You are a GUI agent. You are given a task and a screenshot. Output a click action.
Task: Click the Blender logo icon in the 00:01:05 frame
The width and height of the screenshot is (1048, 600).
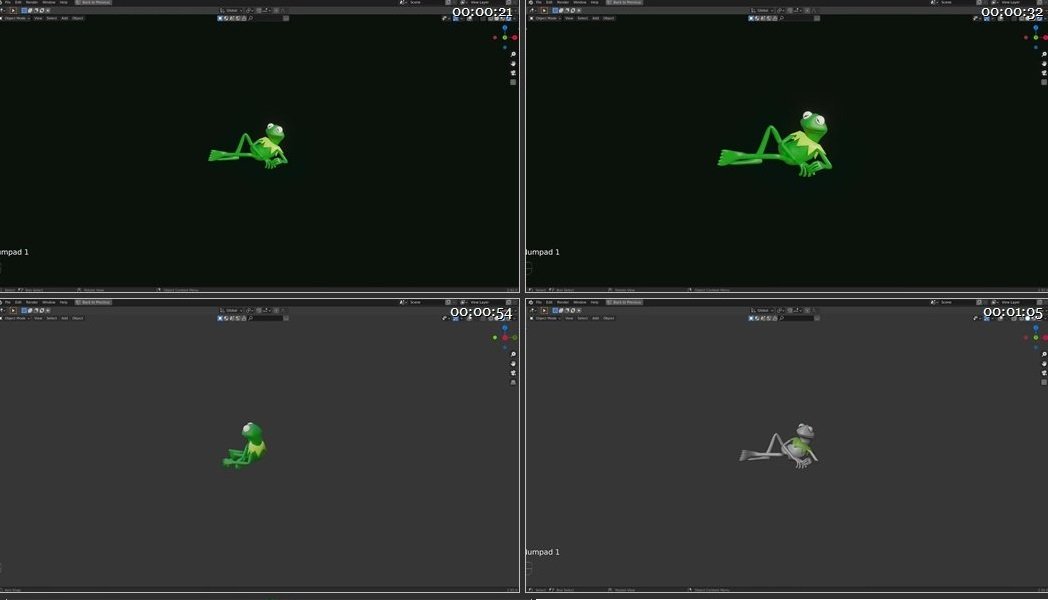click(531, 303)
